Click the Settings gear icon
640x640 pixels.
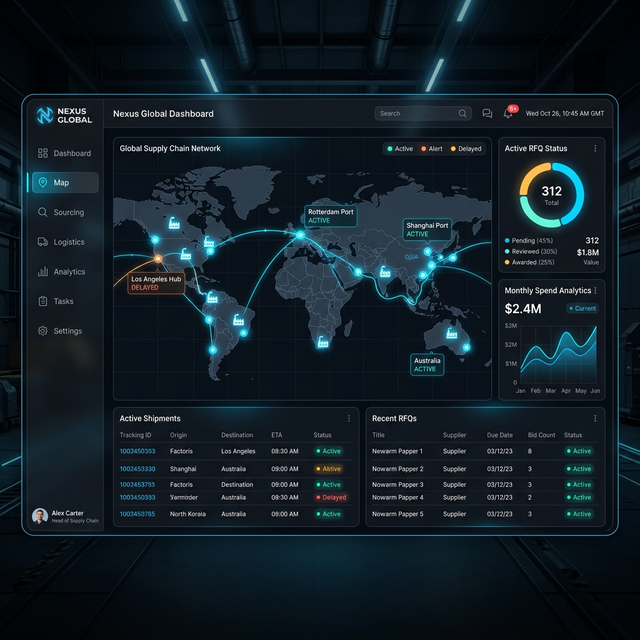point(43,331)
